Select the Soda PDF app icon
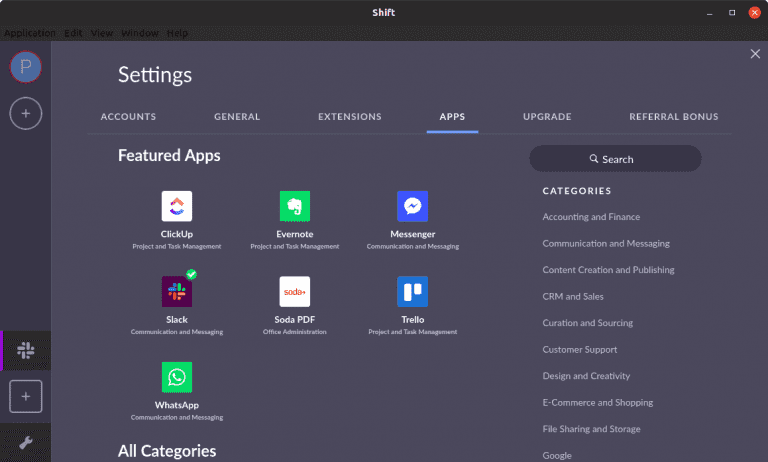This screenshot has width=768, height=462. 295,292
